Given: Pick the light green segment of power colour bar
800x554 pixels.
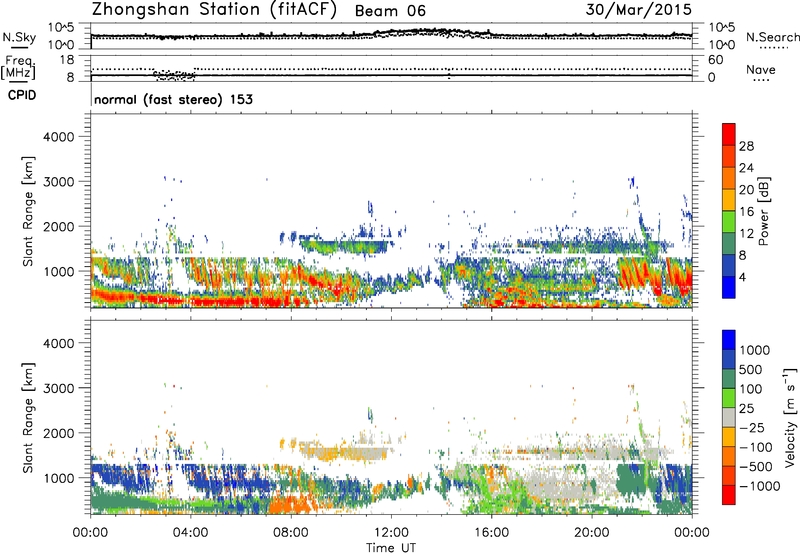Looking at the screenshot, I should [x=729, y=222].
